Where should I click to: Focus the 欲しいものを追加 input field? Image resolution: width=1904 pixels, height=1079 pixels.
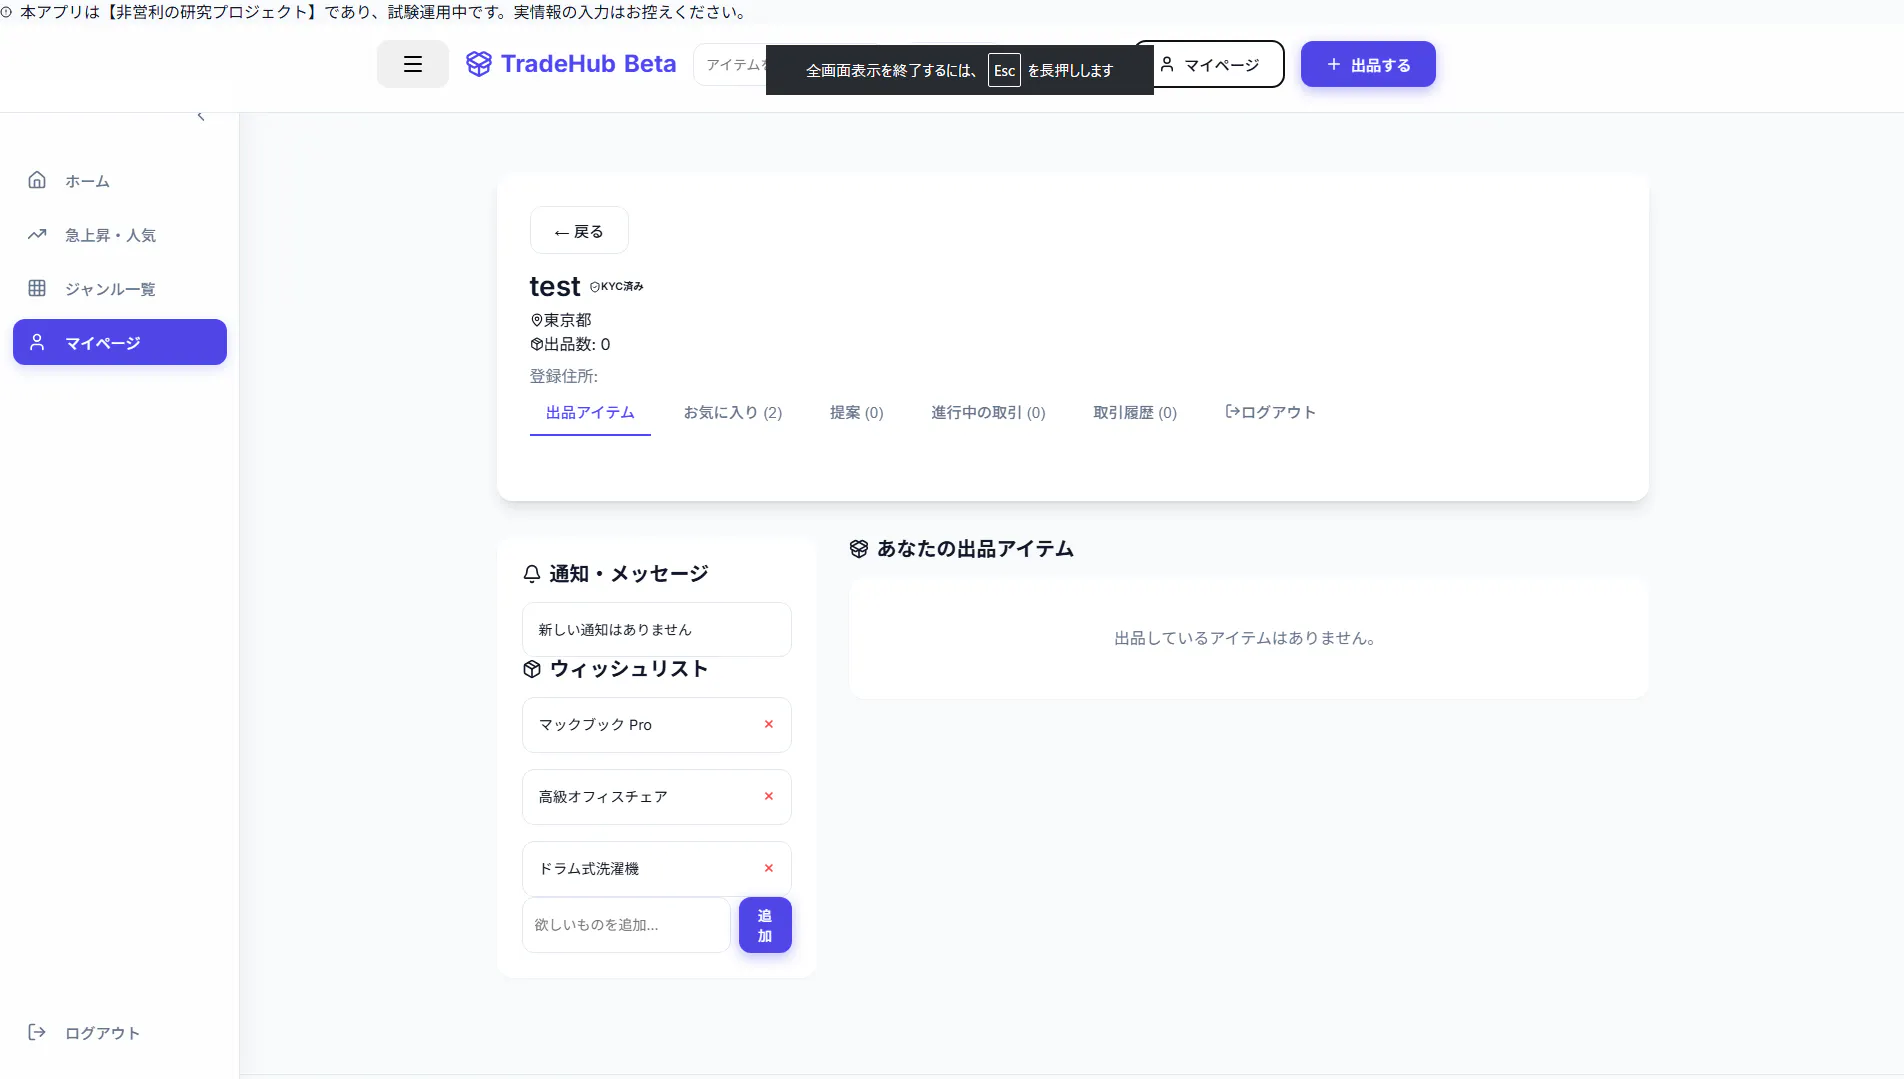coord(626,925)
